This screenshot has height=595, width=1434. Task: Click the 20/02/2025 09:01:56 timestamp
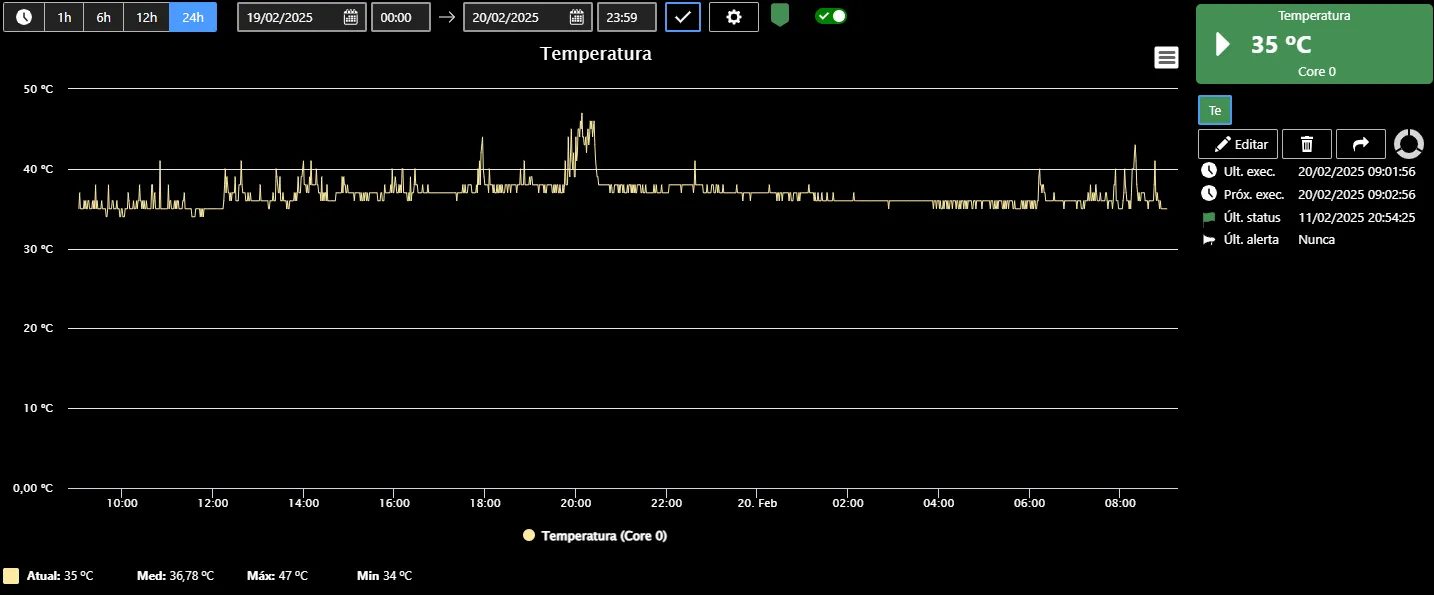1356,171
